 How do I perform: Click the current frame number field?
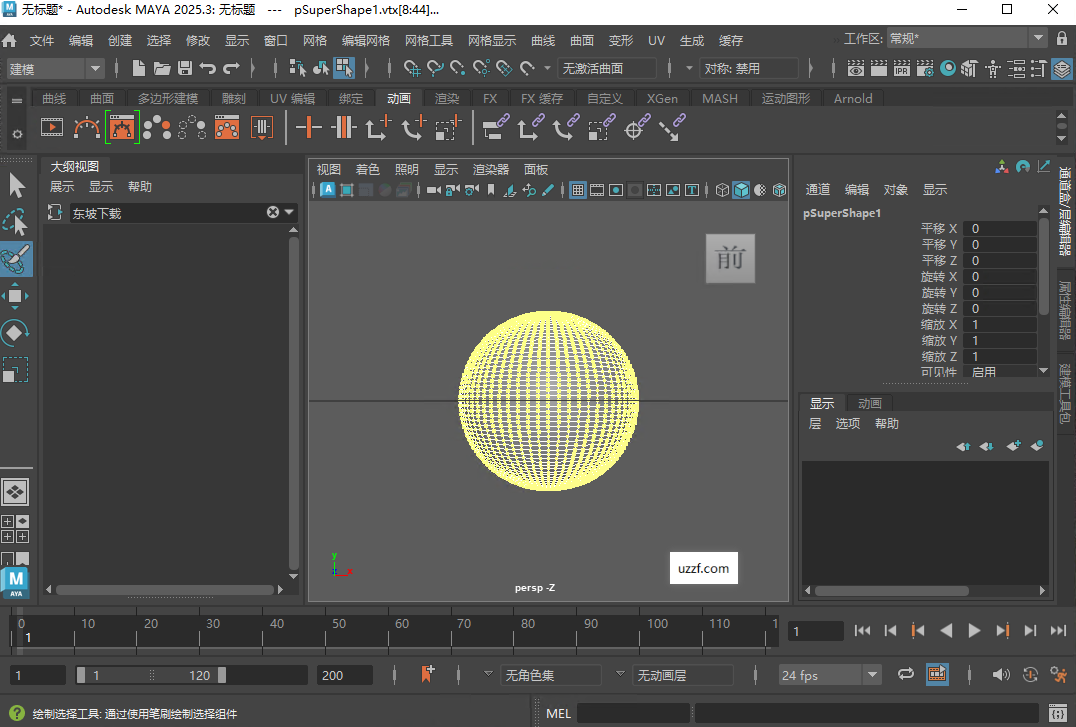click(x=815, y=631)
